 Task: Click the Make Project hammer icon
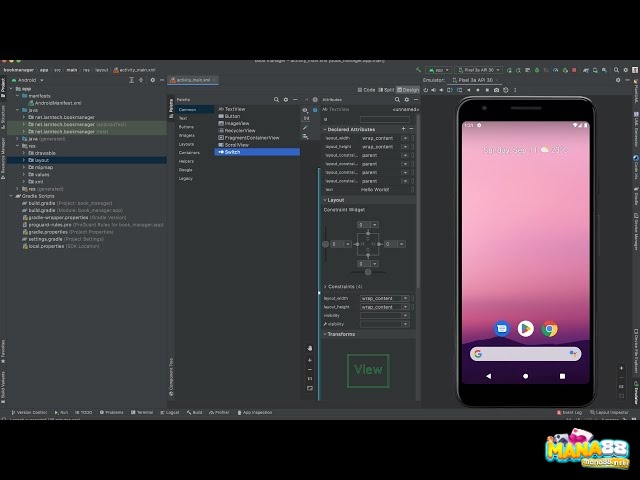tap(418, 70)
